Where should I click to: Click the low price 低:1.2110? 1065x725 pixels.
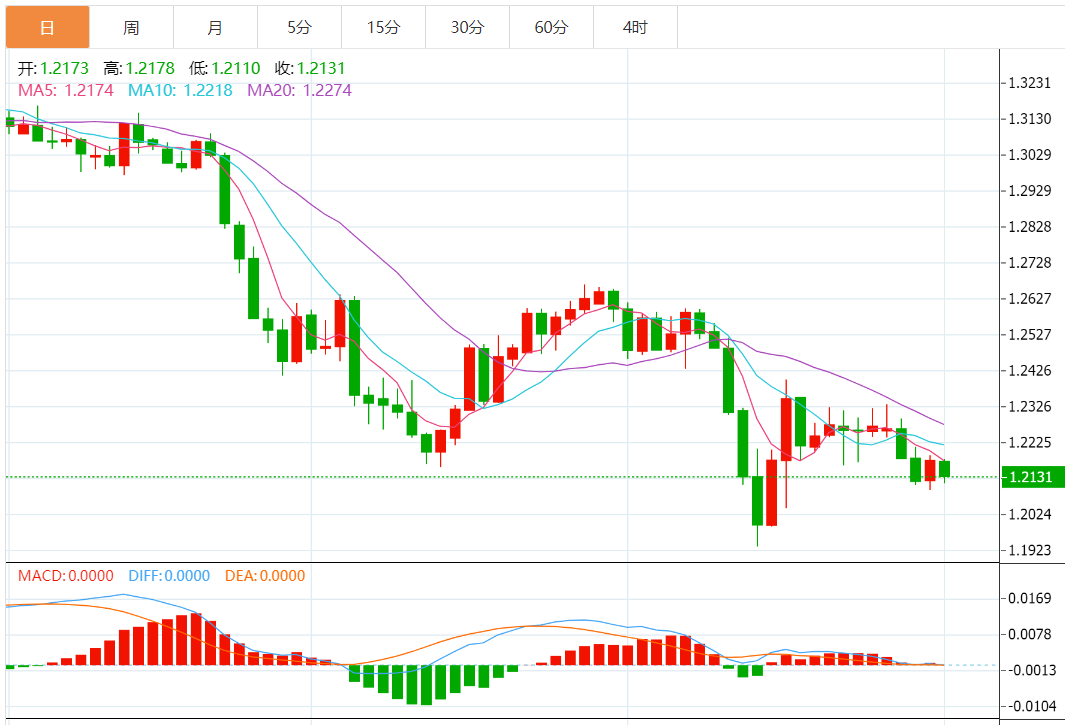click(x=225, y=68)
